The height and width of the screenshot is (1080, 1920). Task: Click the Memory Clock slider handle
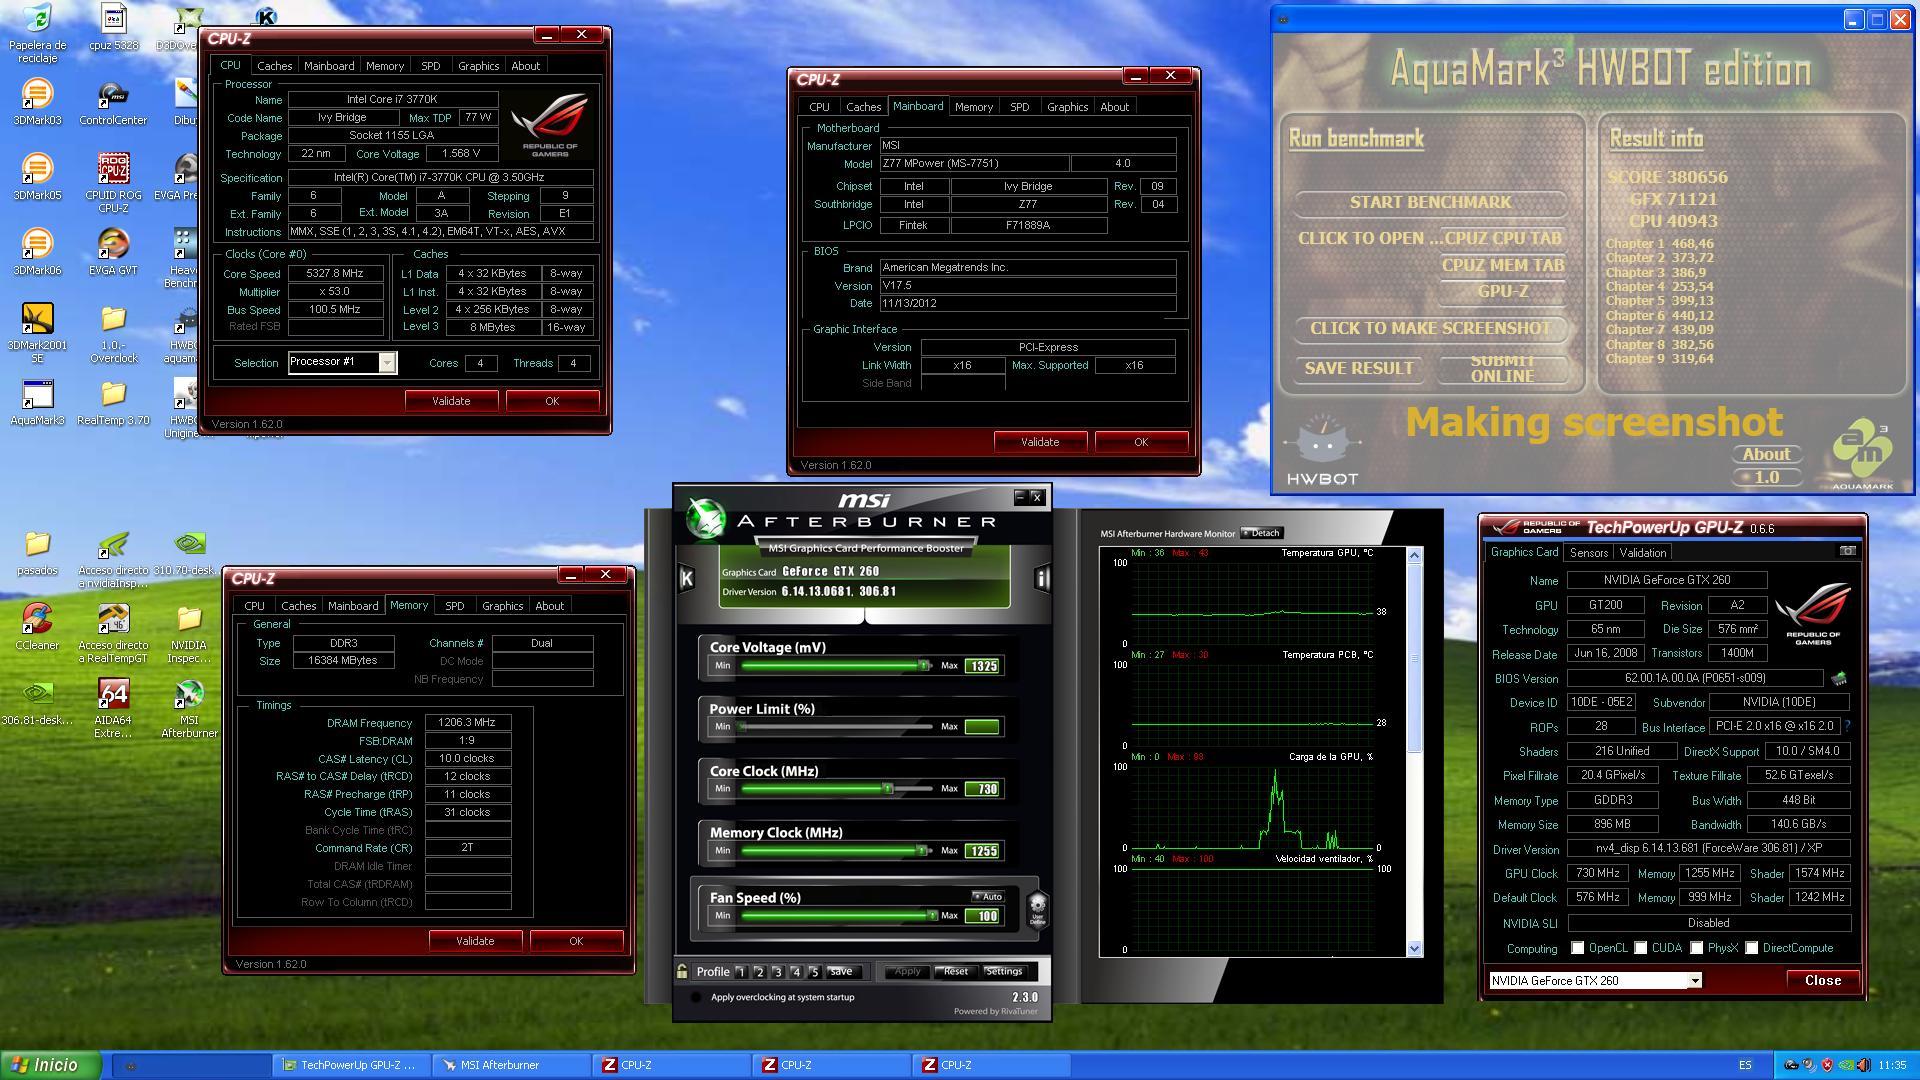point(921,851)
